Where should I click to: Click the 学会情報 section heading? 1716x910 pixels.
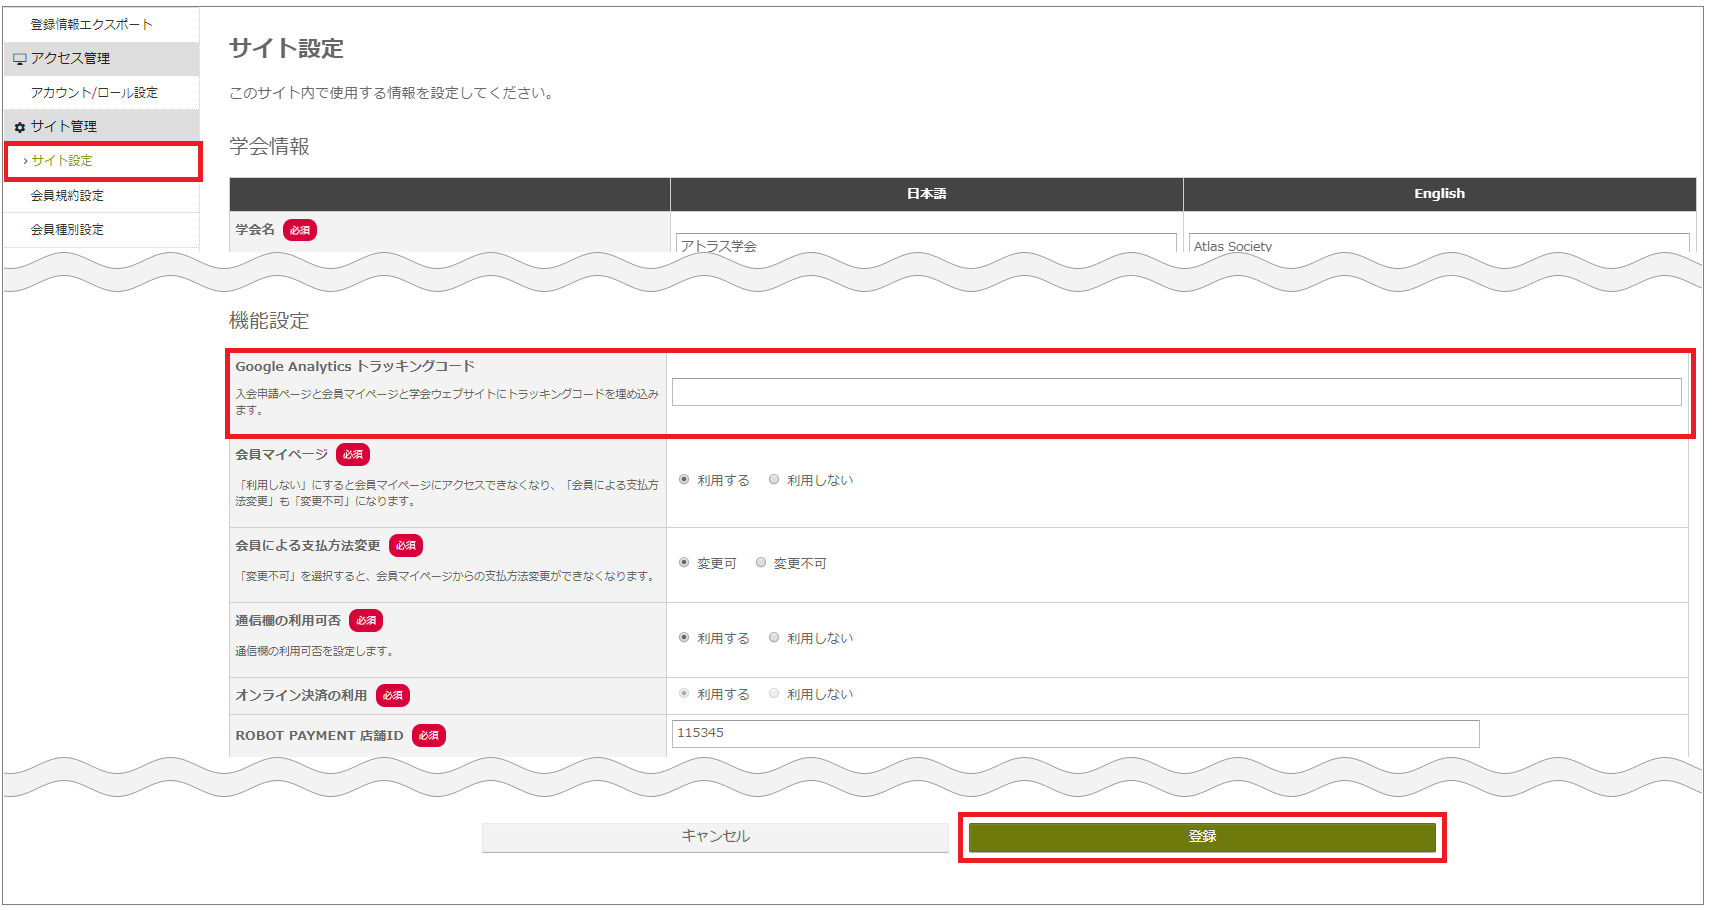point(269,147)
